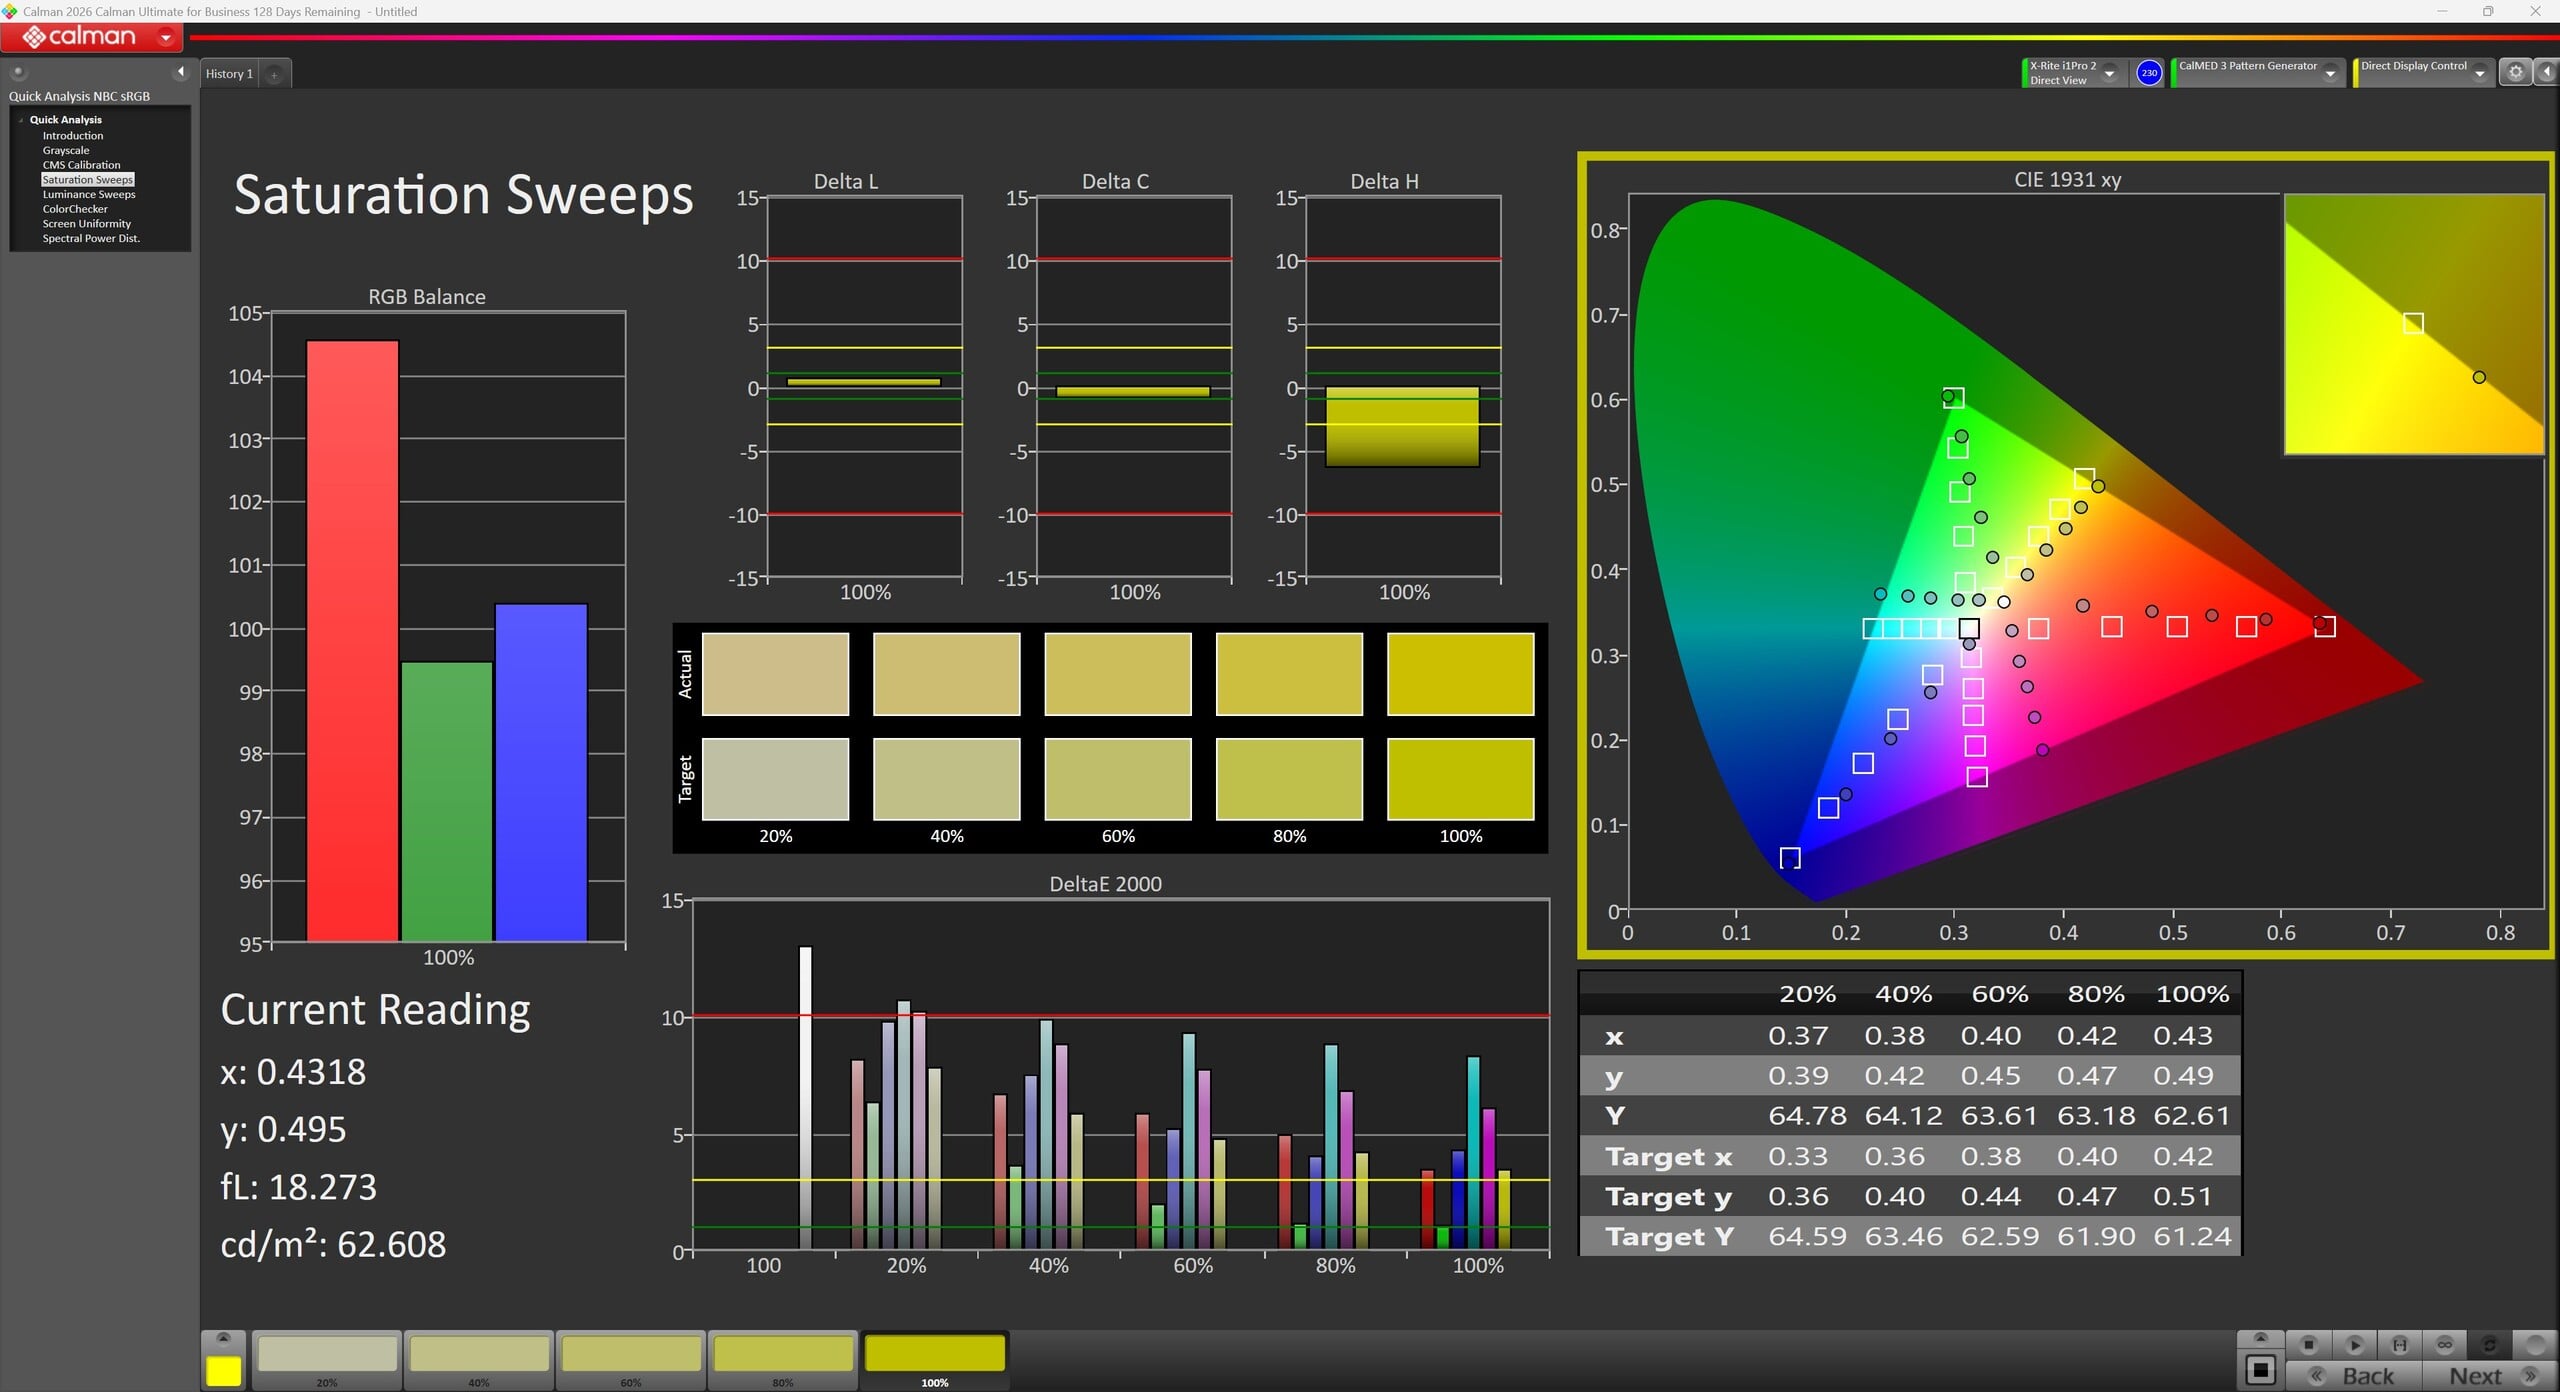
Task: Toggle the black pattern window square button
Action: pos(2260,1370)
